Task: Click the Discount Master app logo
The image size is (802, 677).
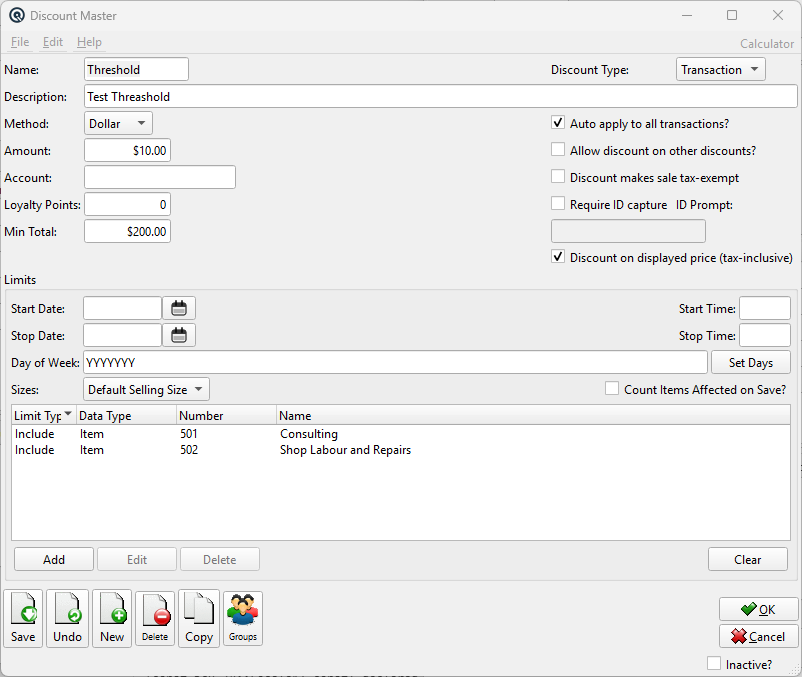Action: (16, 15)
